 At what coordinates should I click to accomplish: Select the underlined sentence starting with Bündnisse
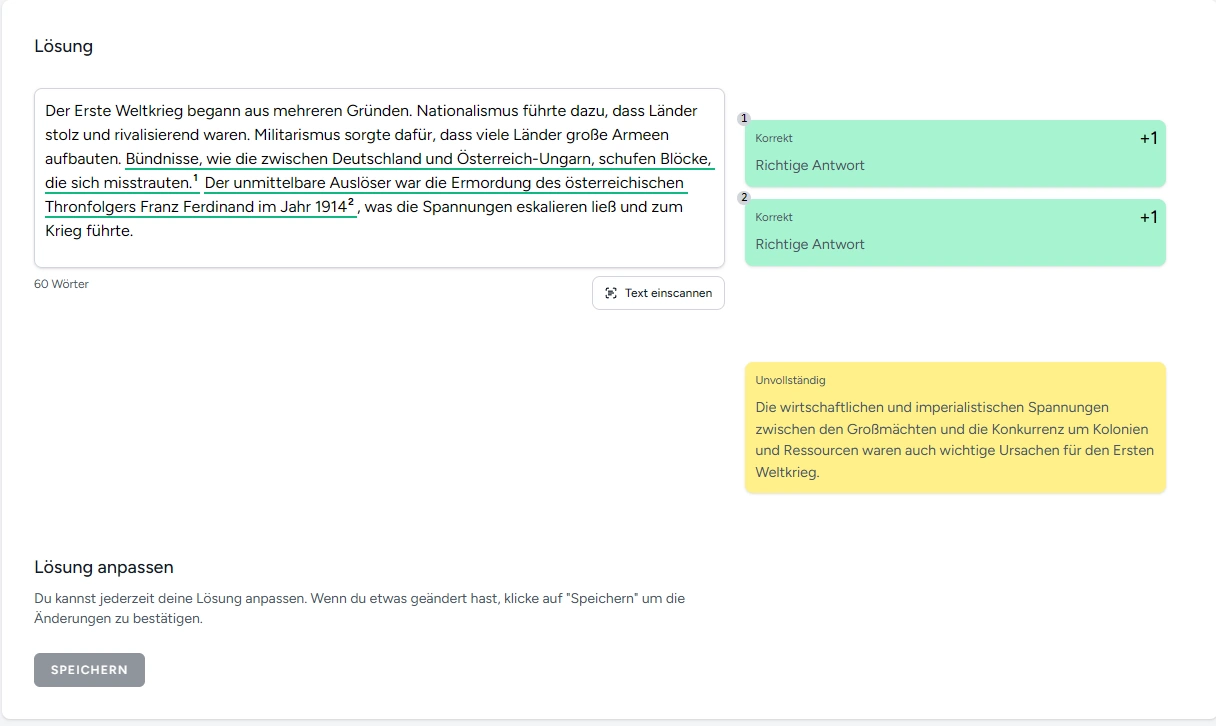(418, 159)
